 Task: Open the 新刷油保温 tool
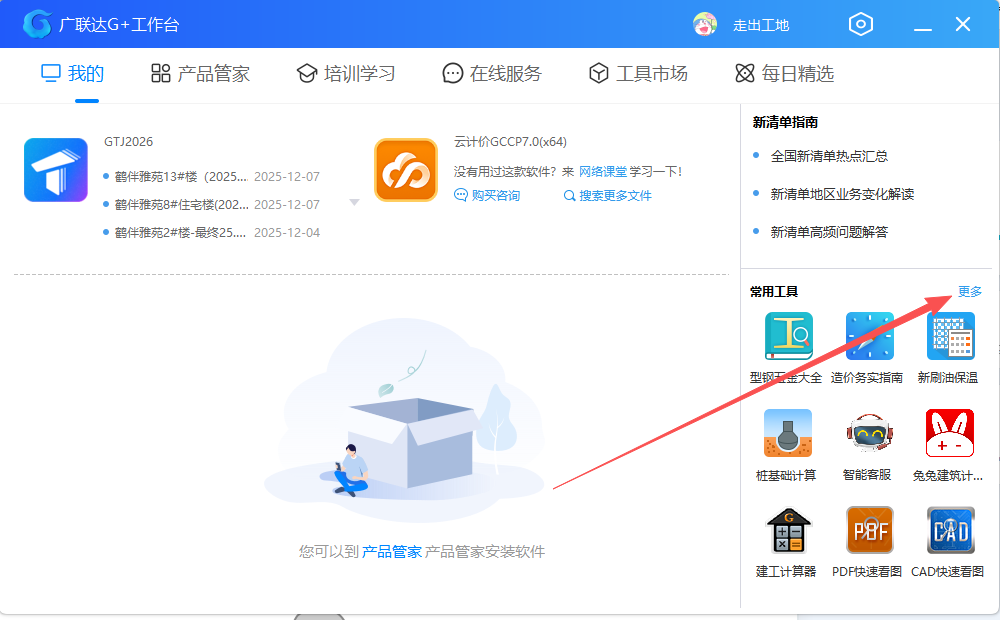pos(949,335)
